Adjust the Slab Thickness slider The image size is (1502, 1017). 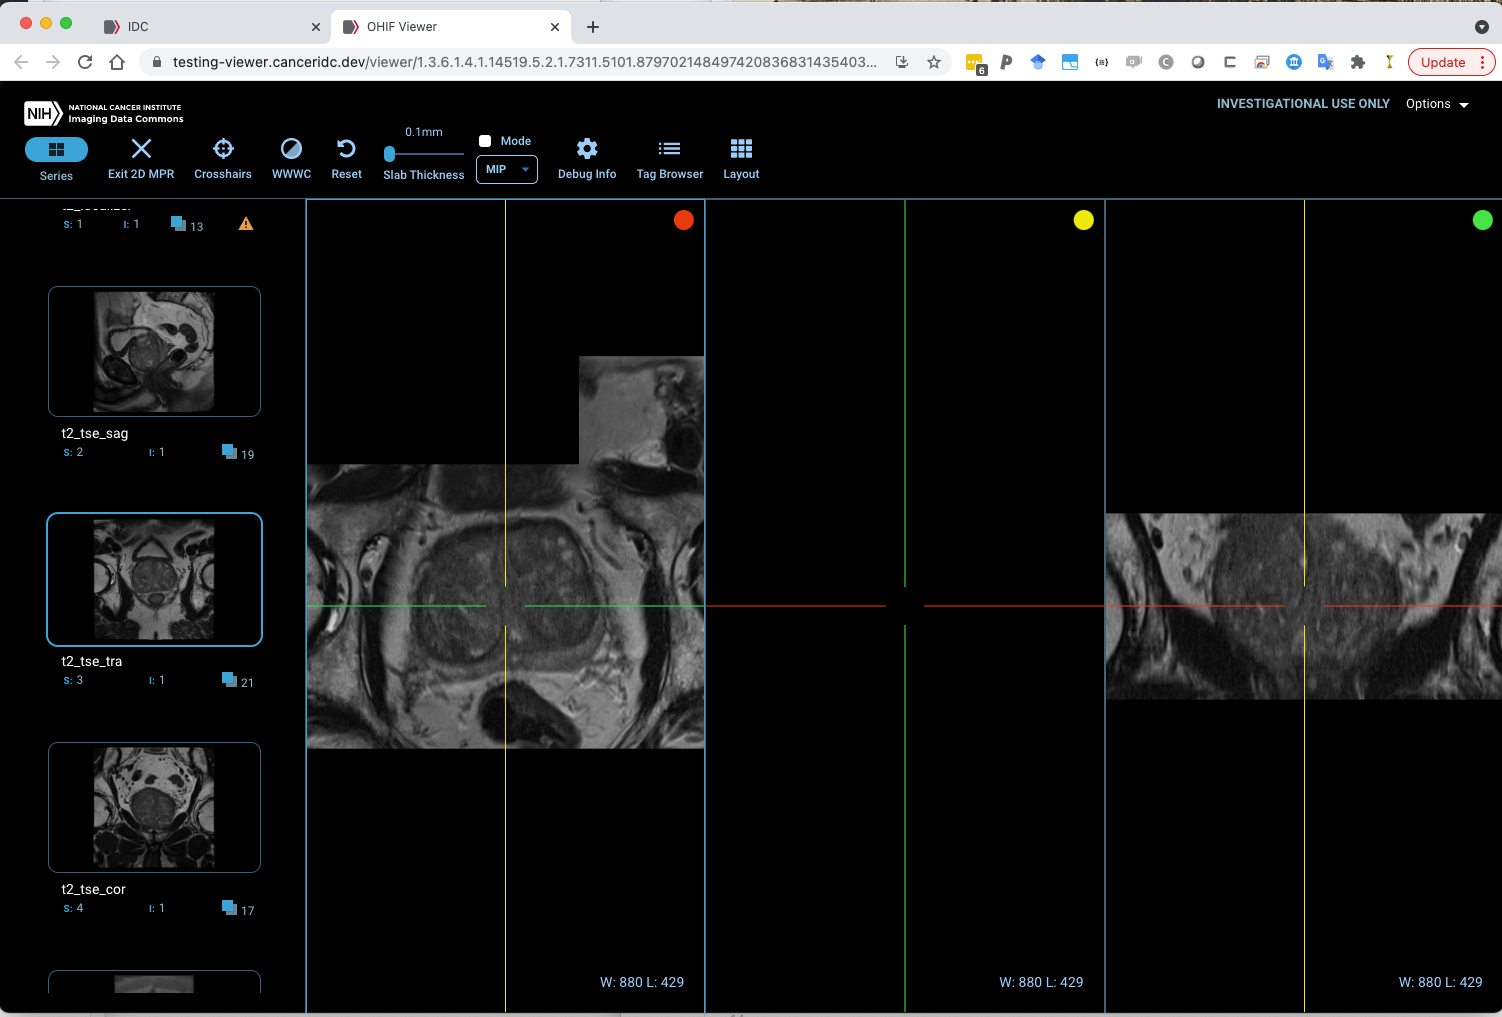[x=390, y=154]
